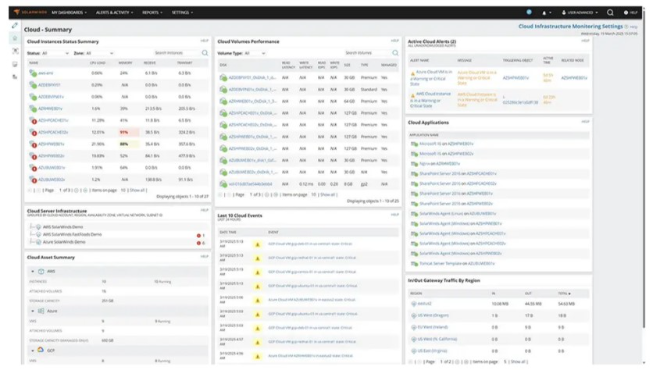660x388 pixels.
Task: Click the Standard type cell in volumes table
Action: 369,90
